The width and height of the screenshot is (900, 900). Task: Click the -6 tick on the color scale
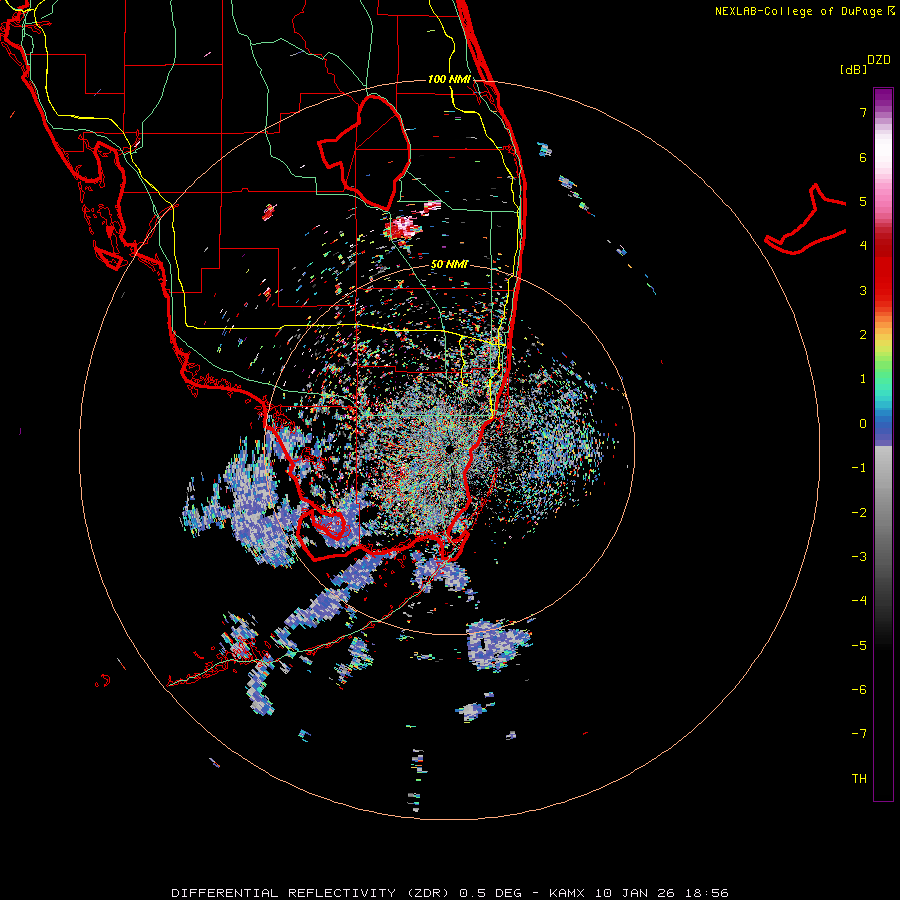tap(859, 689)
